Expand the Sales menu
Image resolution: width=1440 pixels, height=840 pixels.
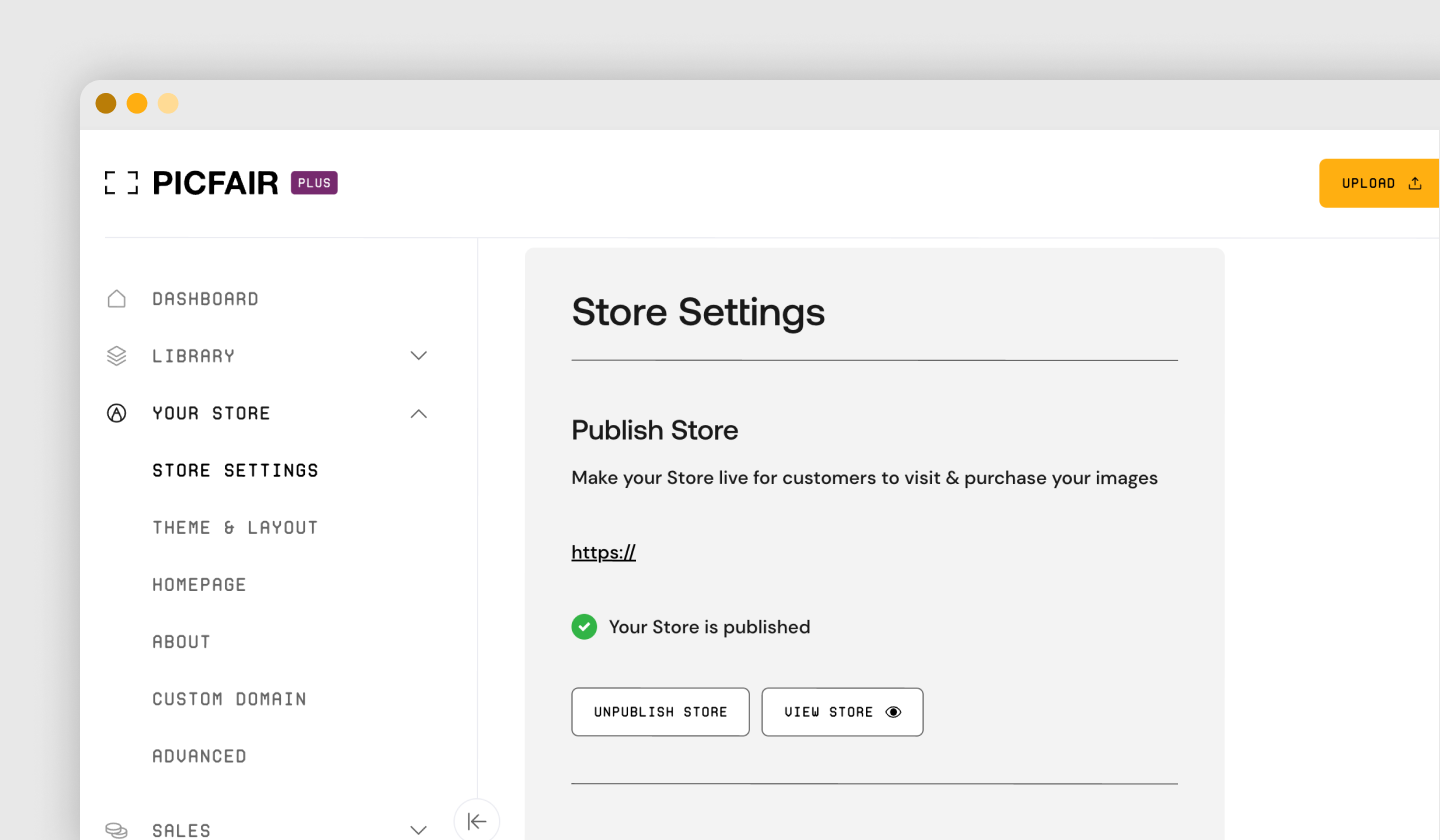[x=418, y=828]
